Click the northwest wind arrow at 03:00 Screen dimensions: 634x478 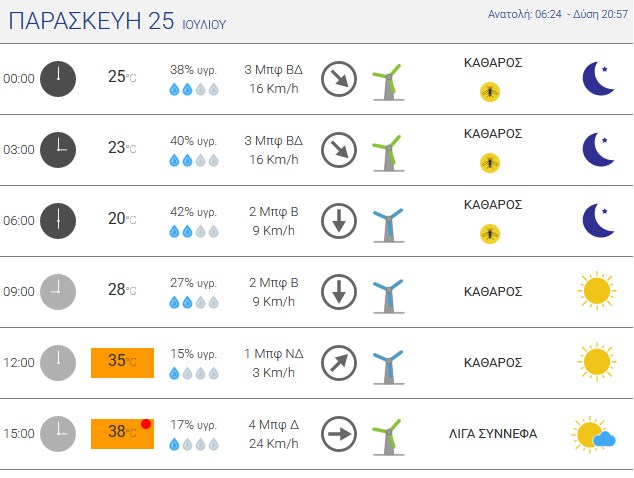coord(339,150)
